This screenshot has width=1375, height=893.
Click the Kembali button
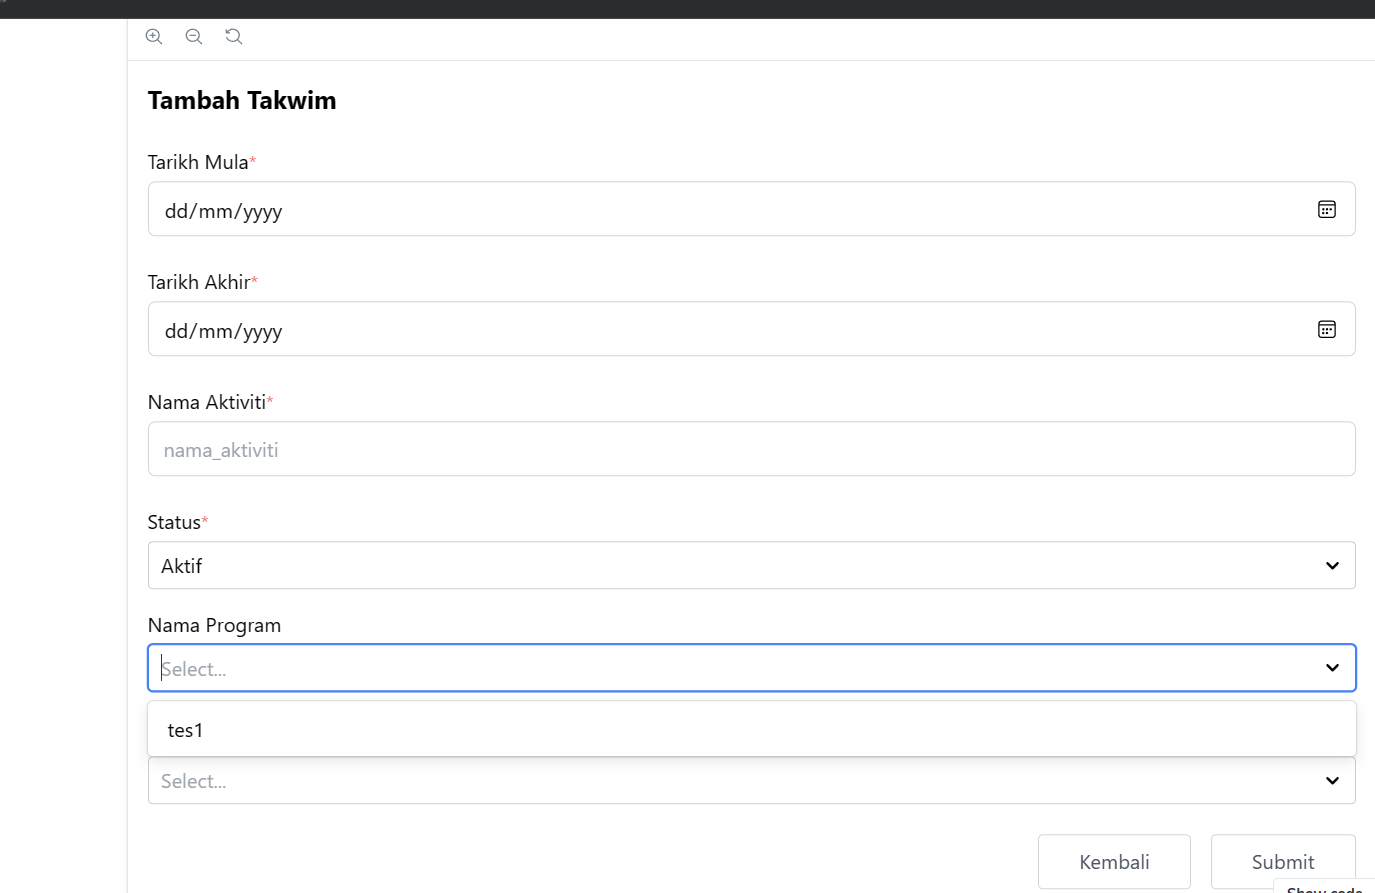coord(1114,862)
